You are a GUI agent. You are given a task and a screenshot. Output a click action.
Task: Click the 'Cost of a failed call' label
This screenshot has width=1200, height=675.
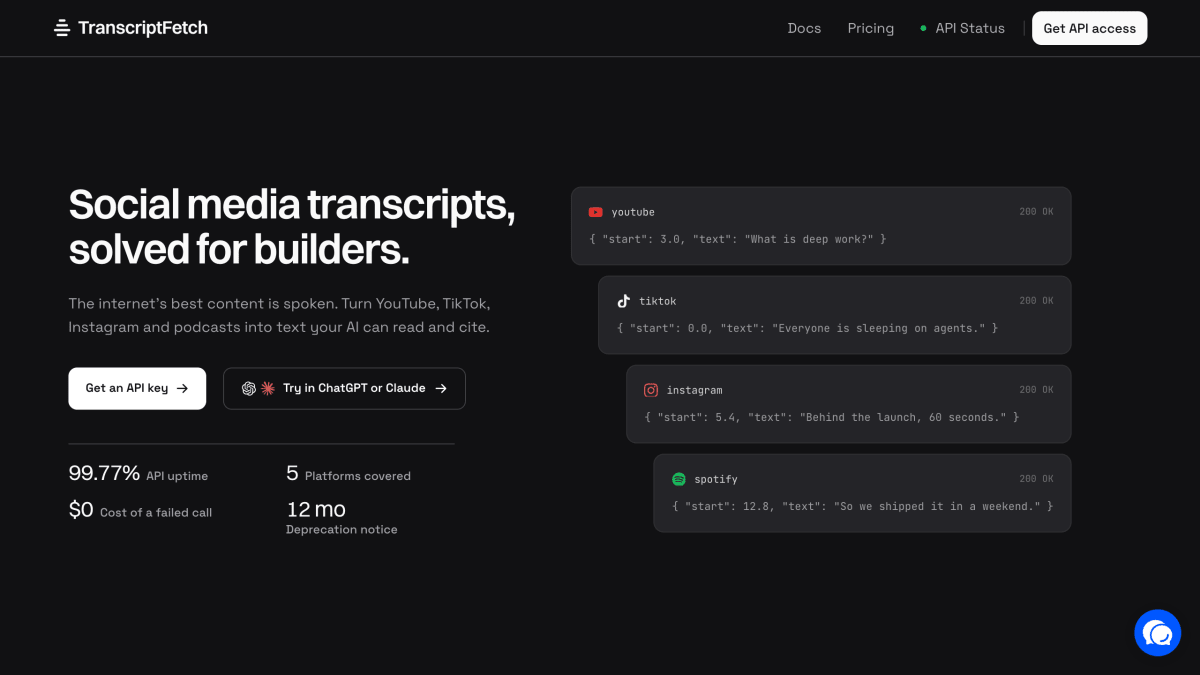[156, 513]
